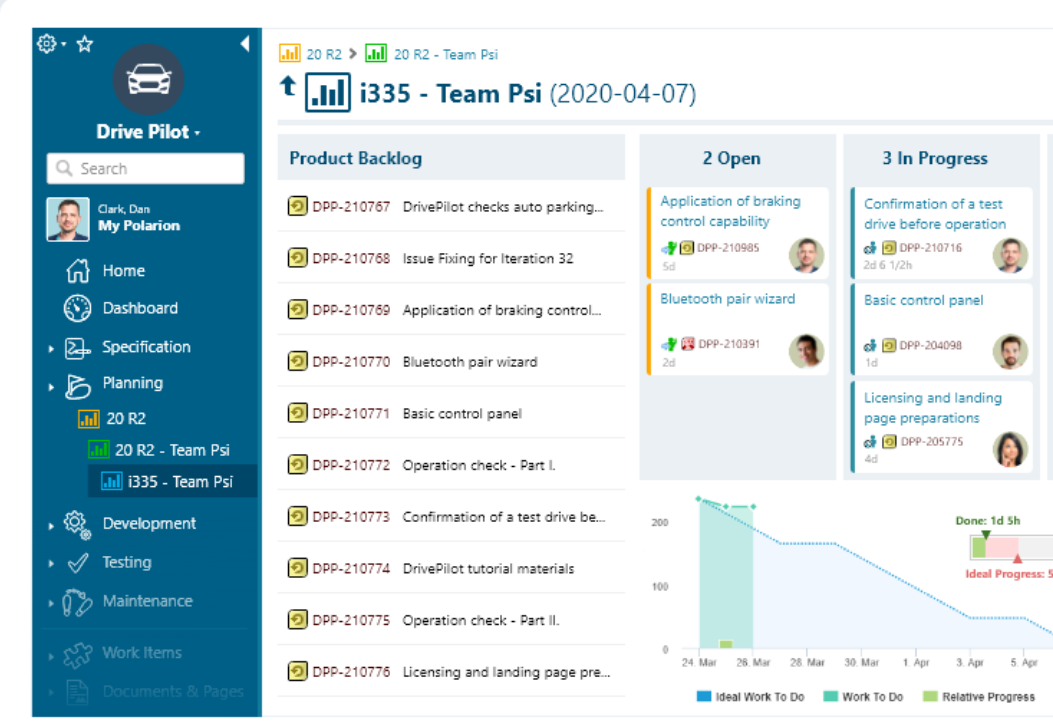The width and height of the screenshot is (1053, 722).
Task: Click the icon beside DPP-210772
Action: 297,465
